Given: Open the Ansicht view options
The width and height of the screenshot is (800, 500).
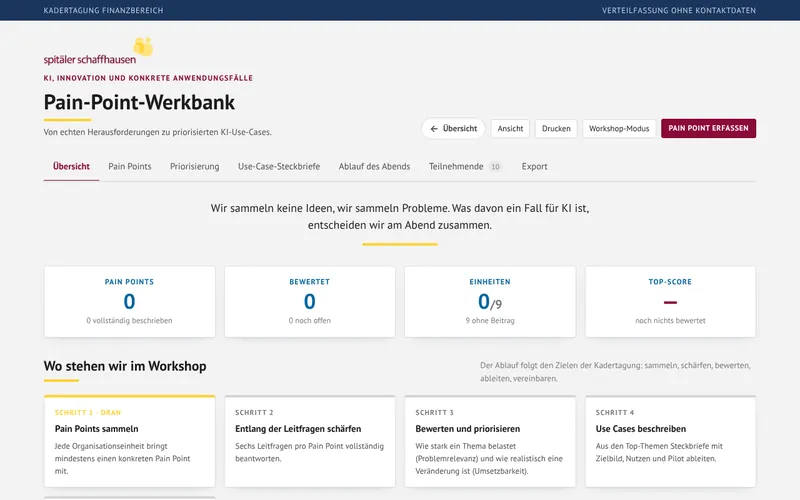Looking at the screenshot, I should [x=510, y=129].
